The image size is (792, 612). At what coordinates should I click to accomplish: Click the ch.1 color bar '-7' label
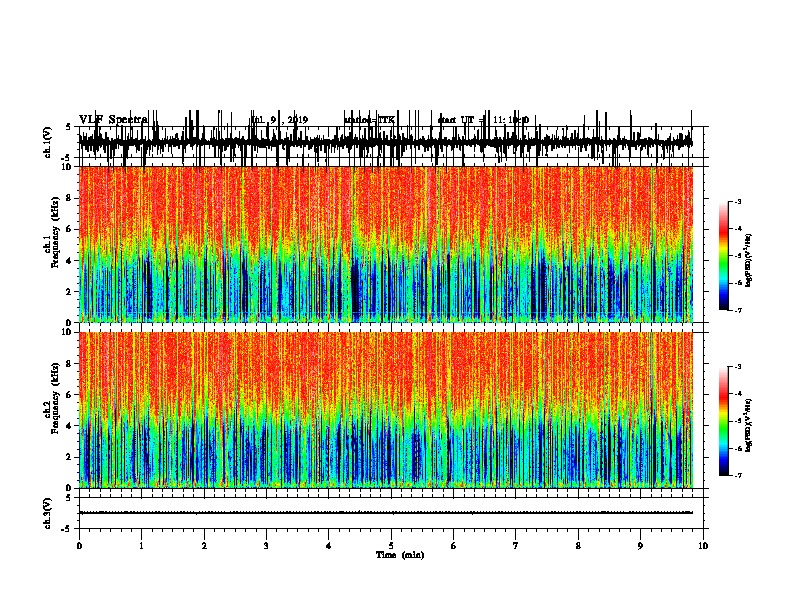tap(737, 310)
